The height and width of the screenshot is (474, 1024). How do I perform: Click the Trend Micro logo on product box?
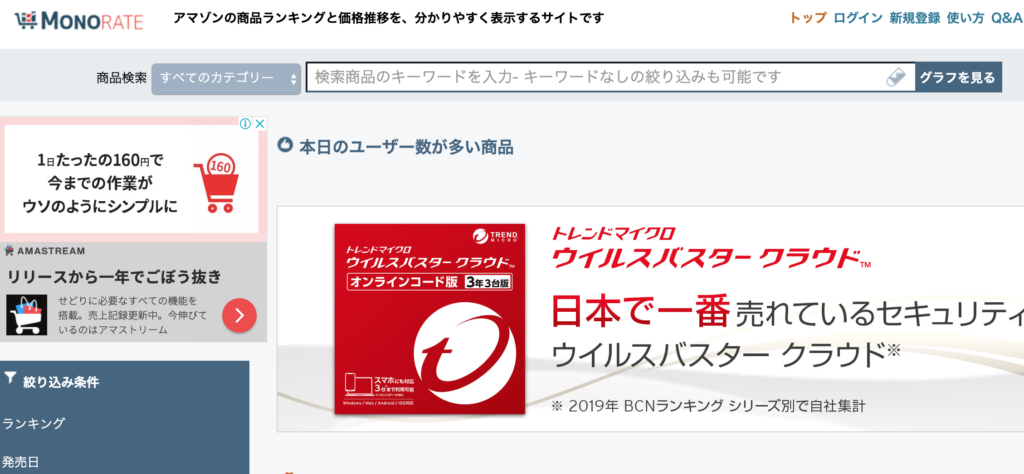tap(495, 238)
